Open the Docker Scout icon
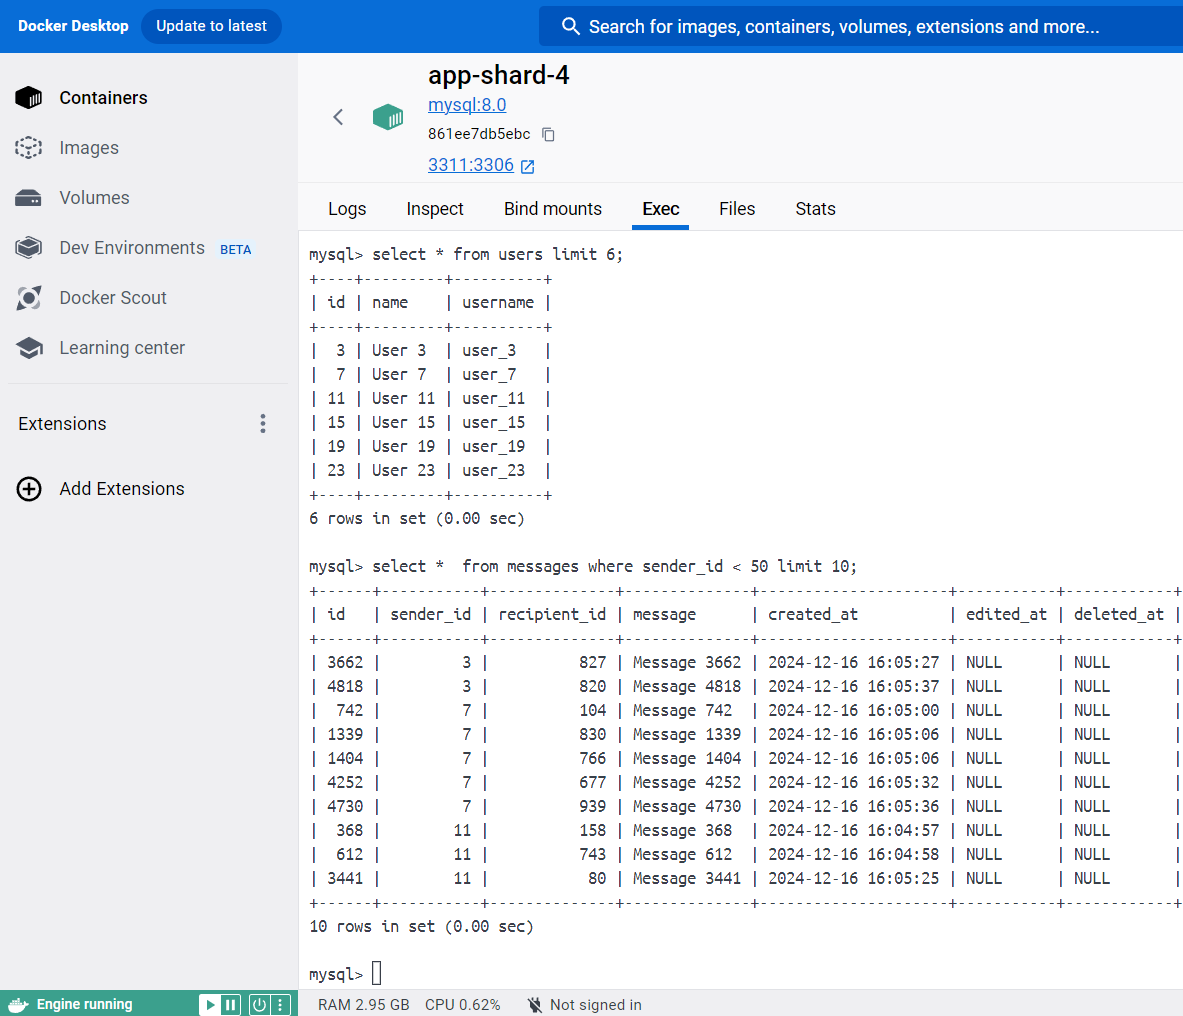The image size is (1183, 1016). point(29,298)
